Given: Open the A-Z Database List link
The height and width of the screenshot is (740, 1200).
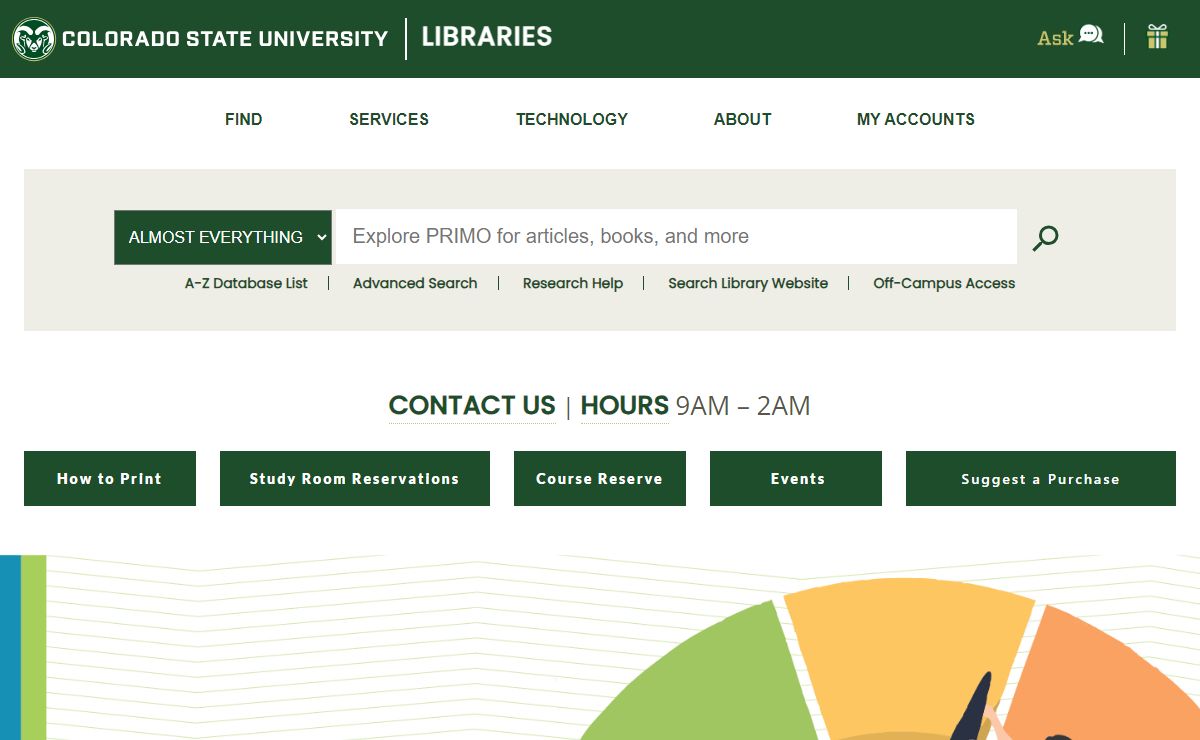Looking at the screenshot, I should click(246, 283).
